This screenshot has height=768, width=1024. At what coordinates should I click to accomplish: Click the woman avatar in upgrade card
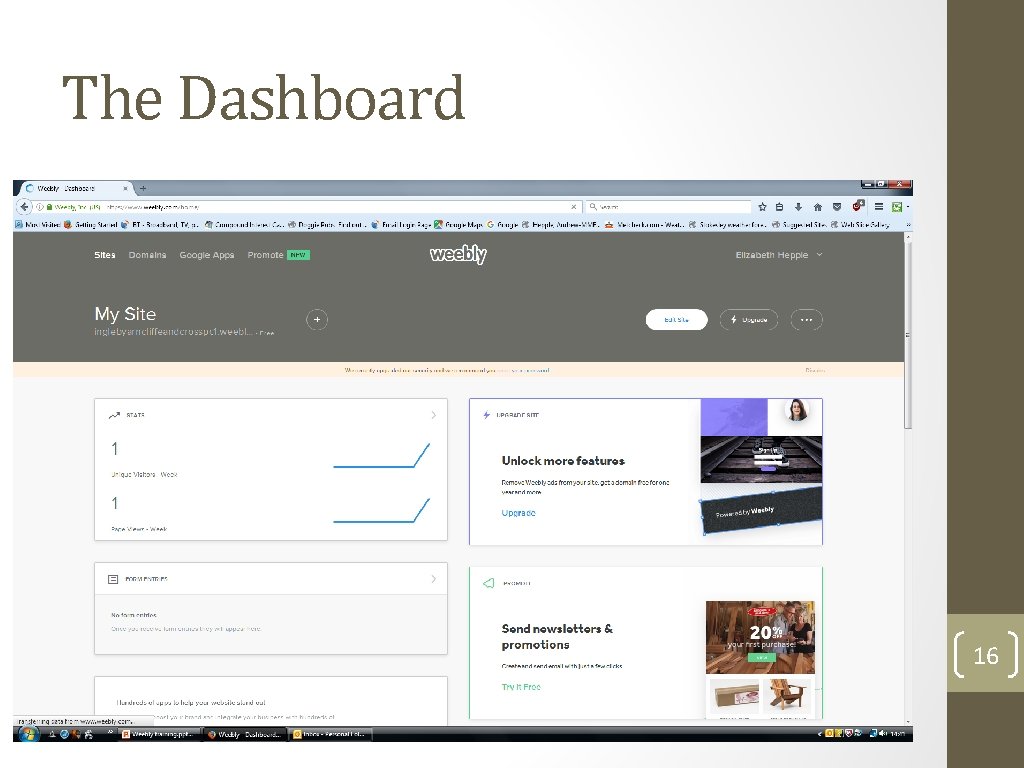tap(797, 410)
